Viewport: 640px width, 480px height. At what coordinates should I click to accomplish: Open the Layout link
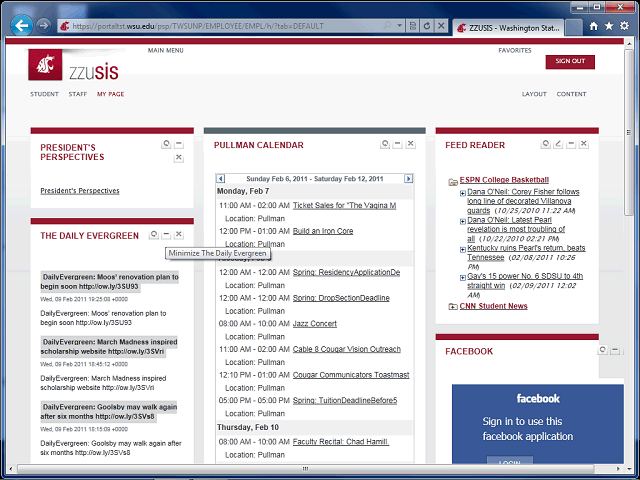[x=534, y=94]
